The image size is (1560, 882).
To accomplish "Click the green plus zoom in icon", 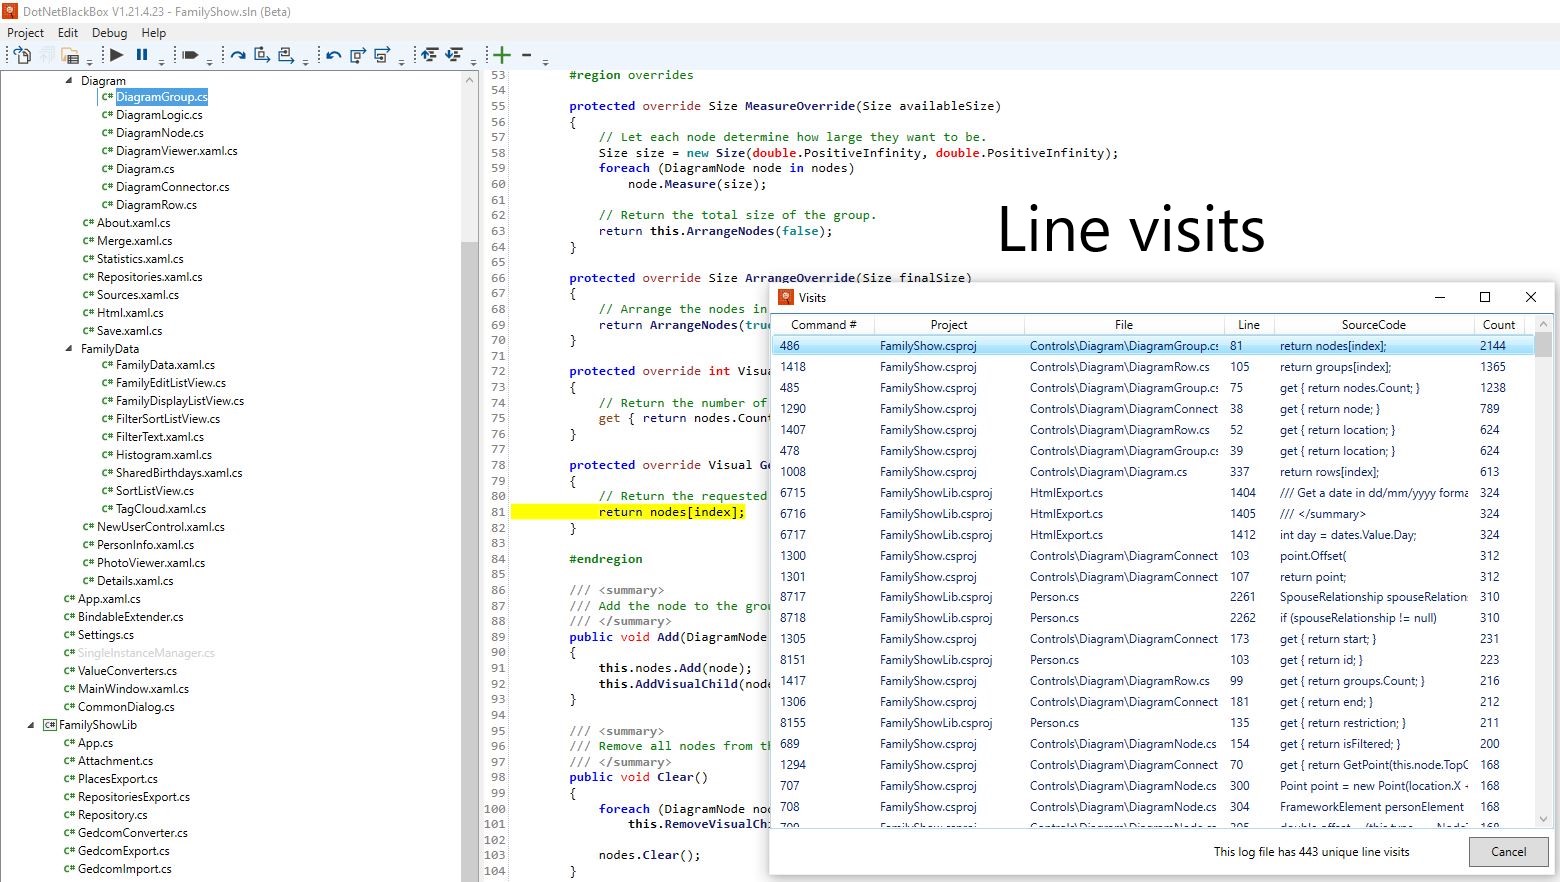I will tap(502, 55).
